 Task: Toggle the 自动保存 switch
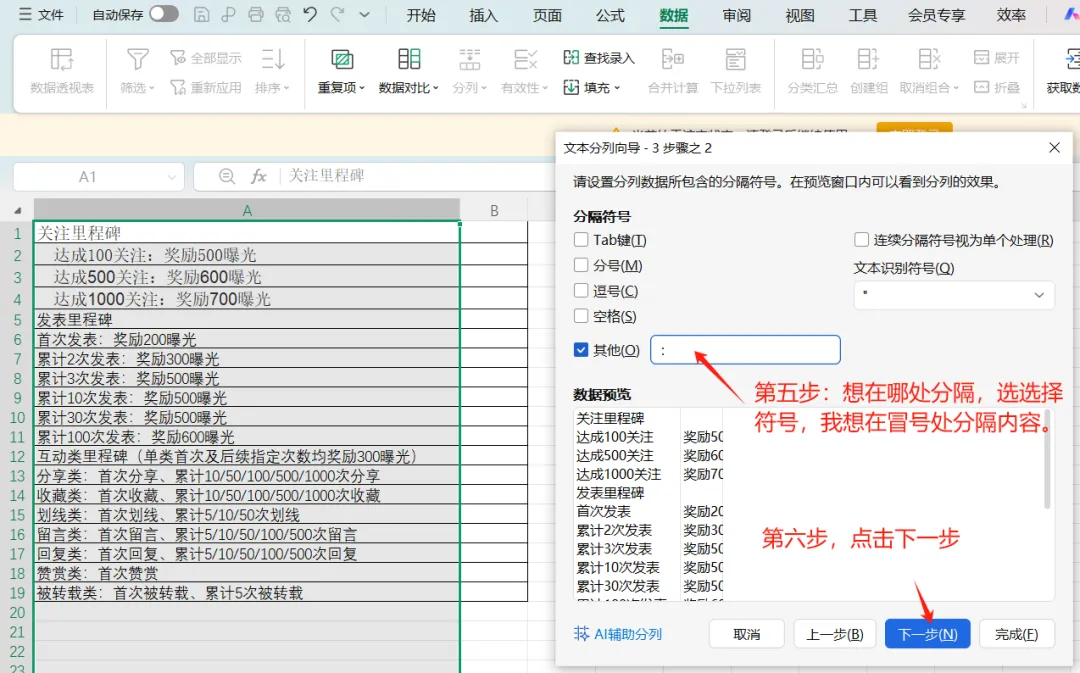164,14
